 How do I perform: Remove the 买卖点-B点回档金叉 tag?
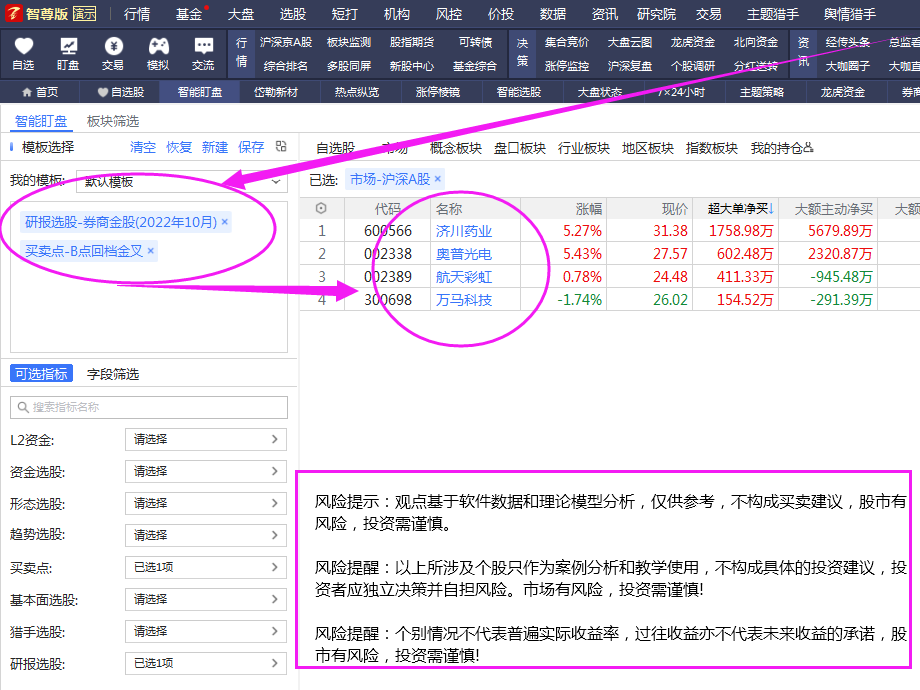151,251
